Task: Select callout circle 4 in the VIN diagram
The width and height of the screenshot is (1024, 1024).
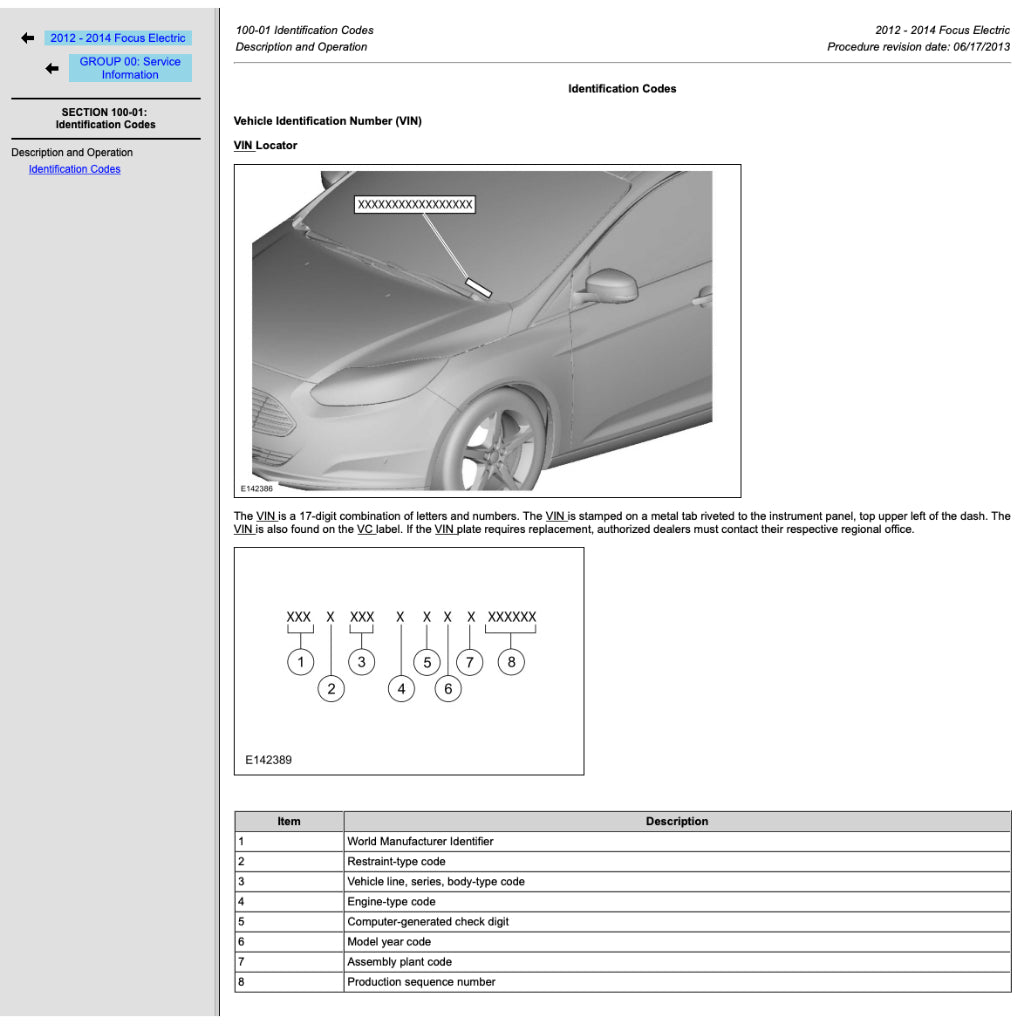Action: click(x=401, y=688)
